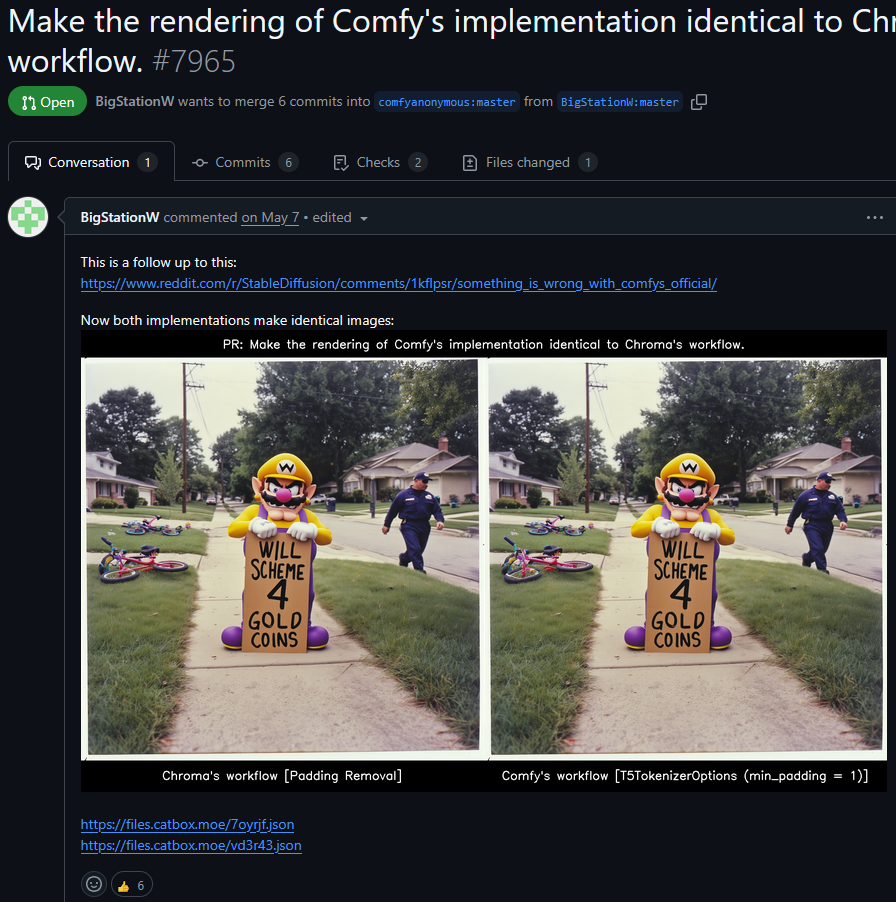
Task: Click BigStationW name beside the Open badge
Action: click(x=135, y=101)
